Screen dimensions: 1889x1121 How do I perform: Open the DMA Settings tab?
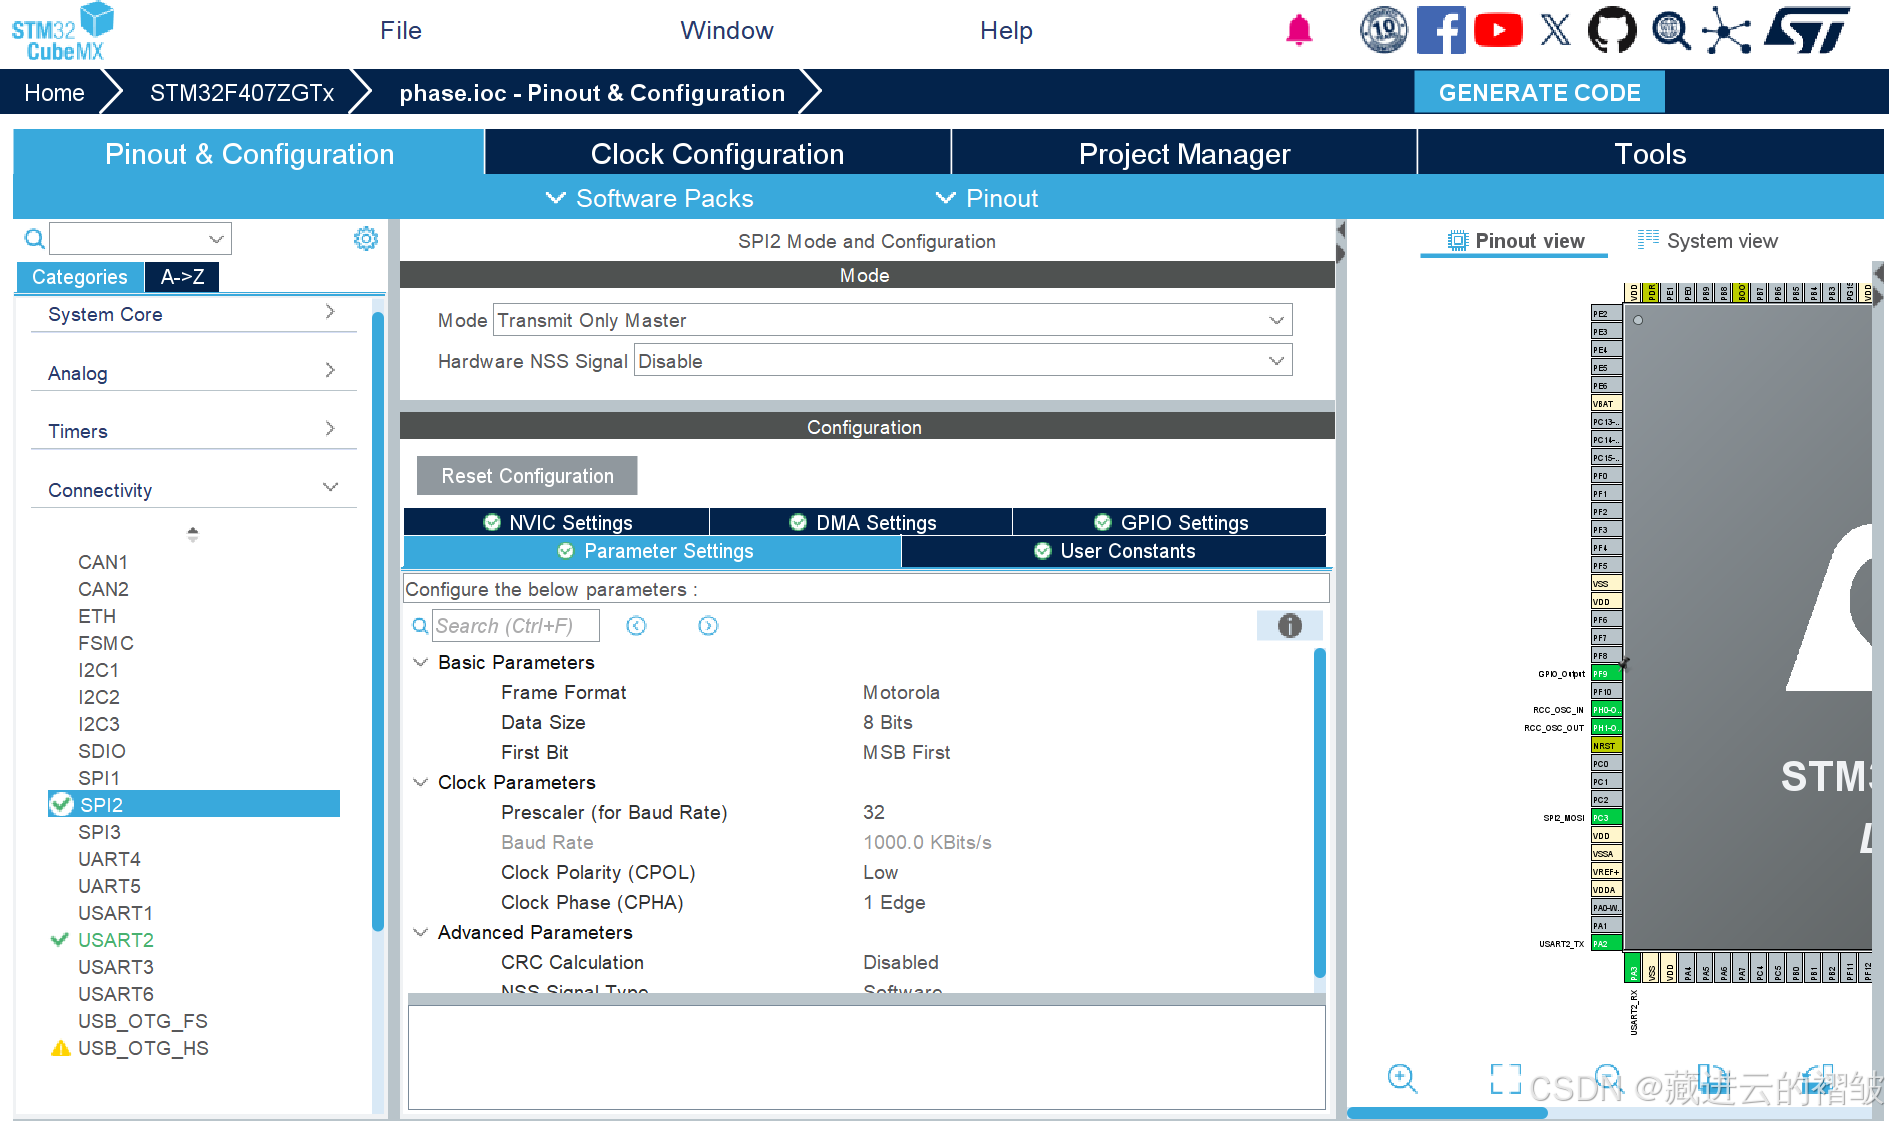[x=862, y=522]
